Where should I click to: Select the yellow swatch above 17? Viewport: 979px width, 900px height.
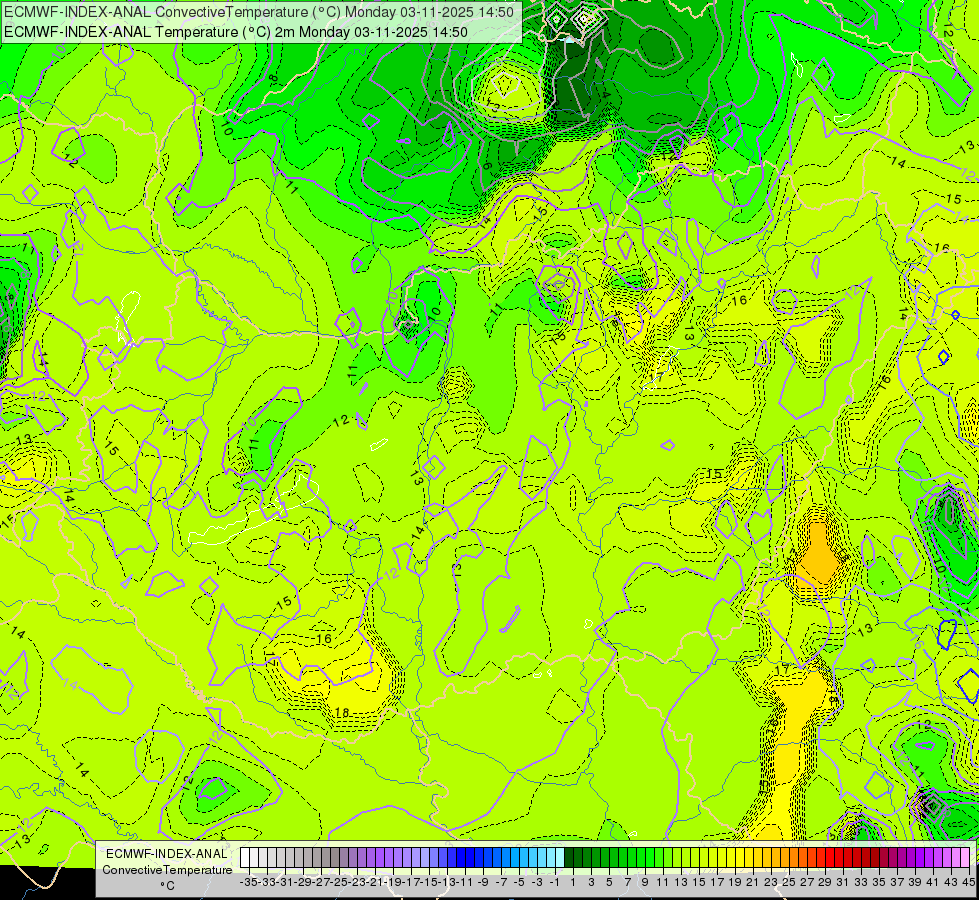pos(712,857)
